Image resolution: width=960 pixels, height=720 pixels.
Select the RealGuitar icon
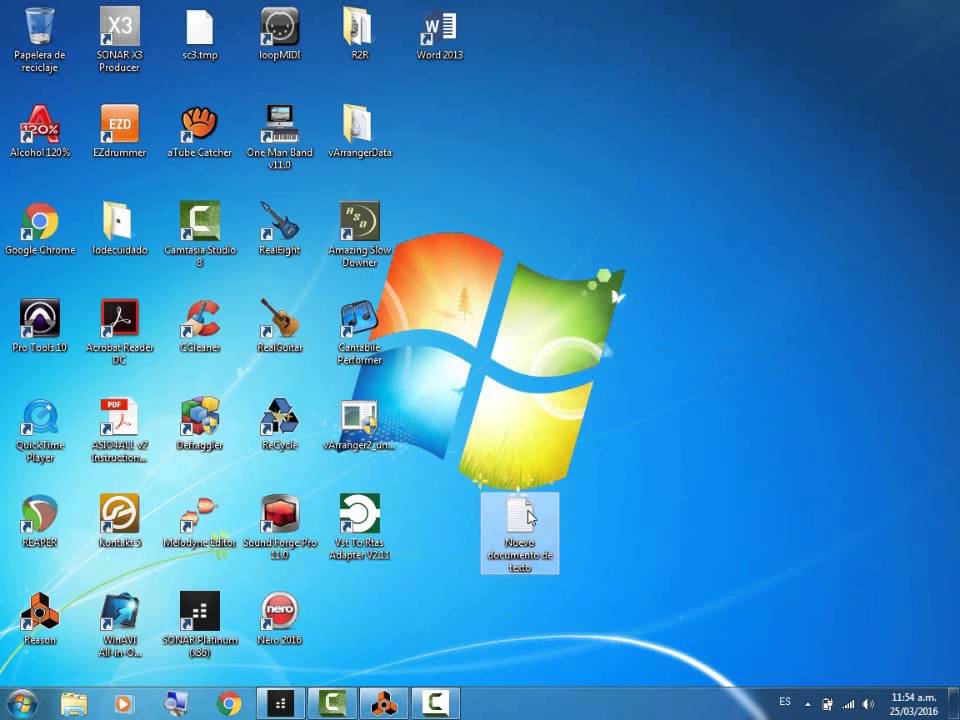coord(280,326)
